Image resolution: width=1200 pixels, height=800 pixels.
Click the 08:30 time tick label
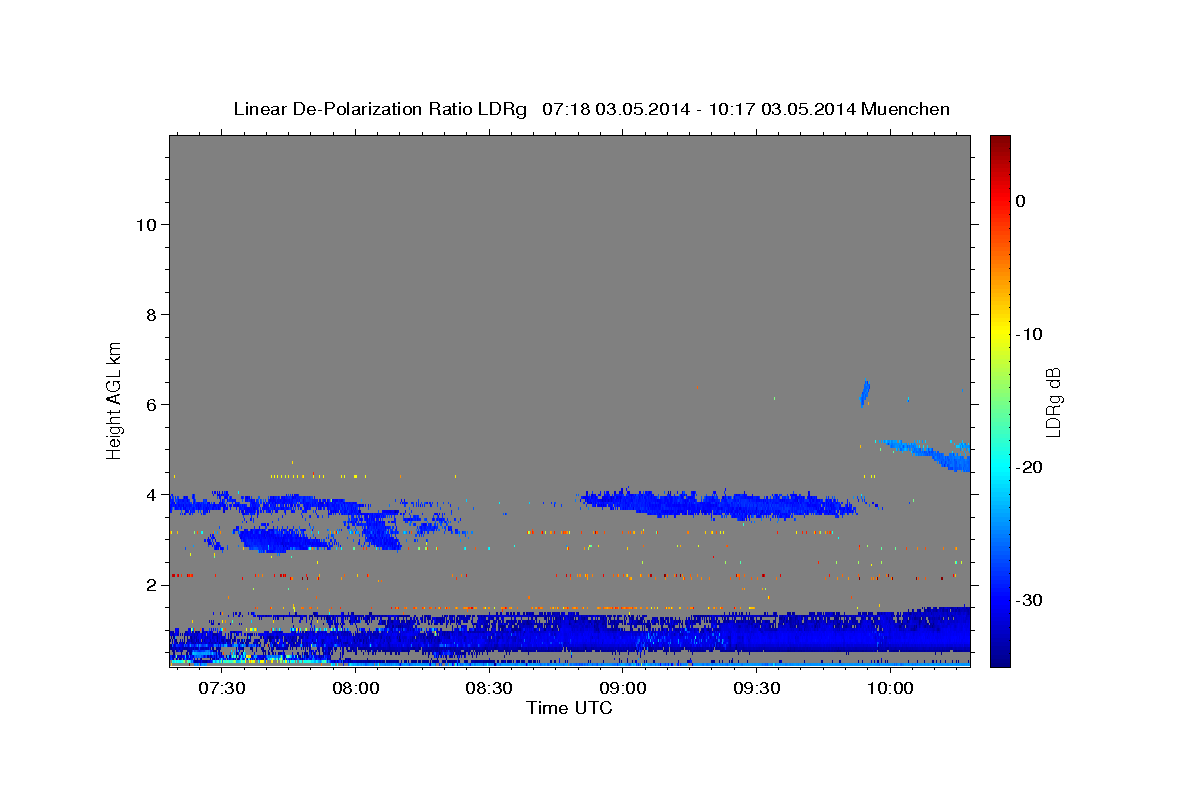click(489, 688)
